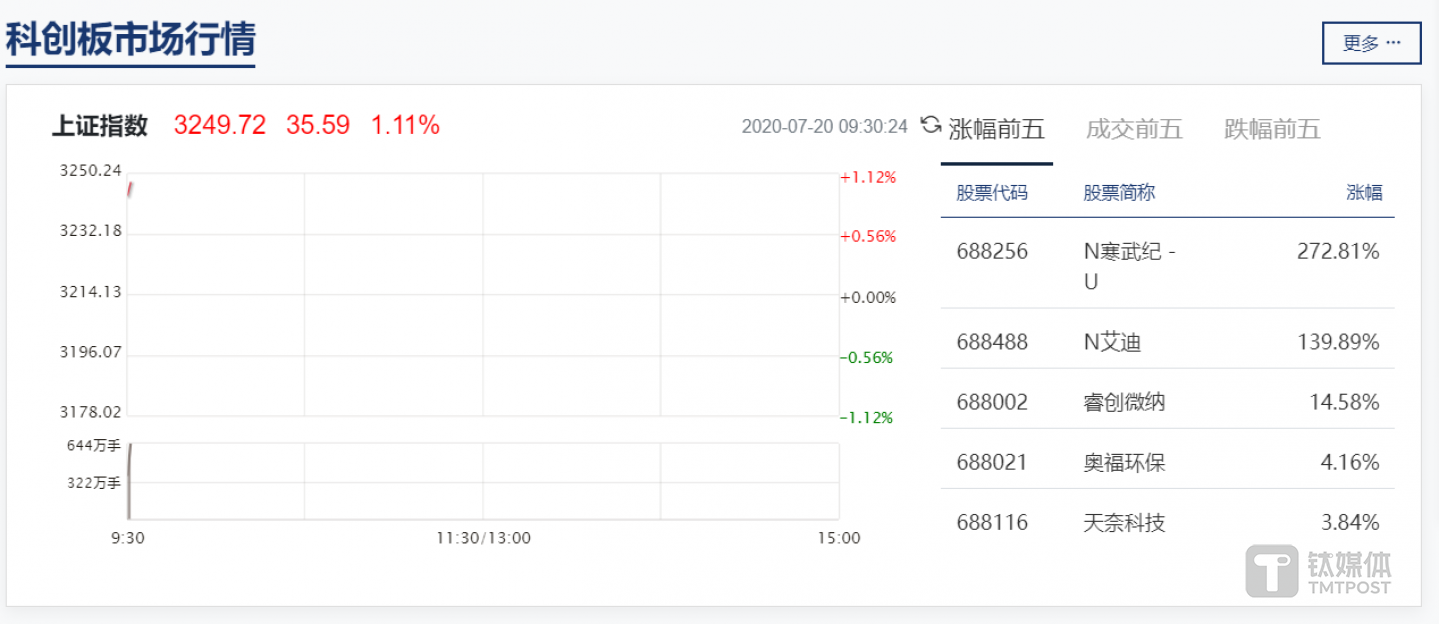Click stock code 688021

point(991,463)
